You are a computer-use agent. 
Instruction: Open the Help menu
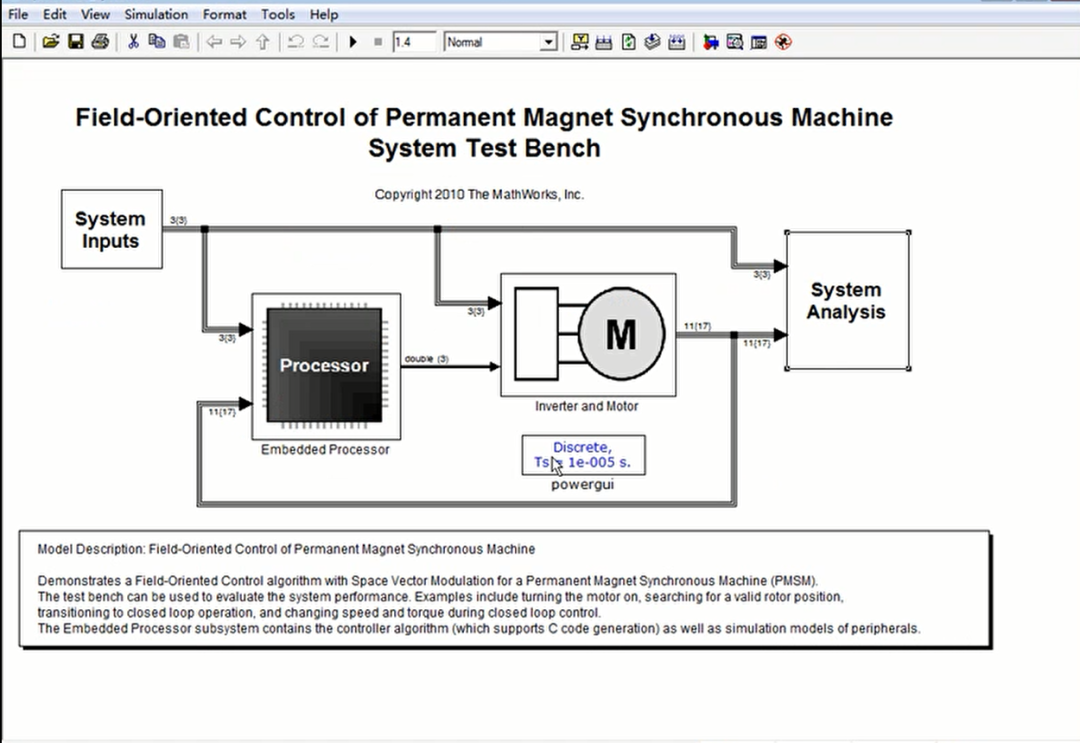(324, 14)
